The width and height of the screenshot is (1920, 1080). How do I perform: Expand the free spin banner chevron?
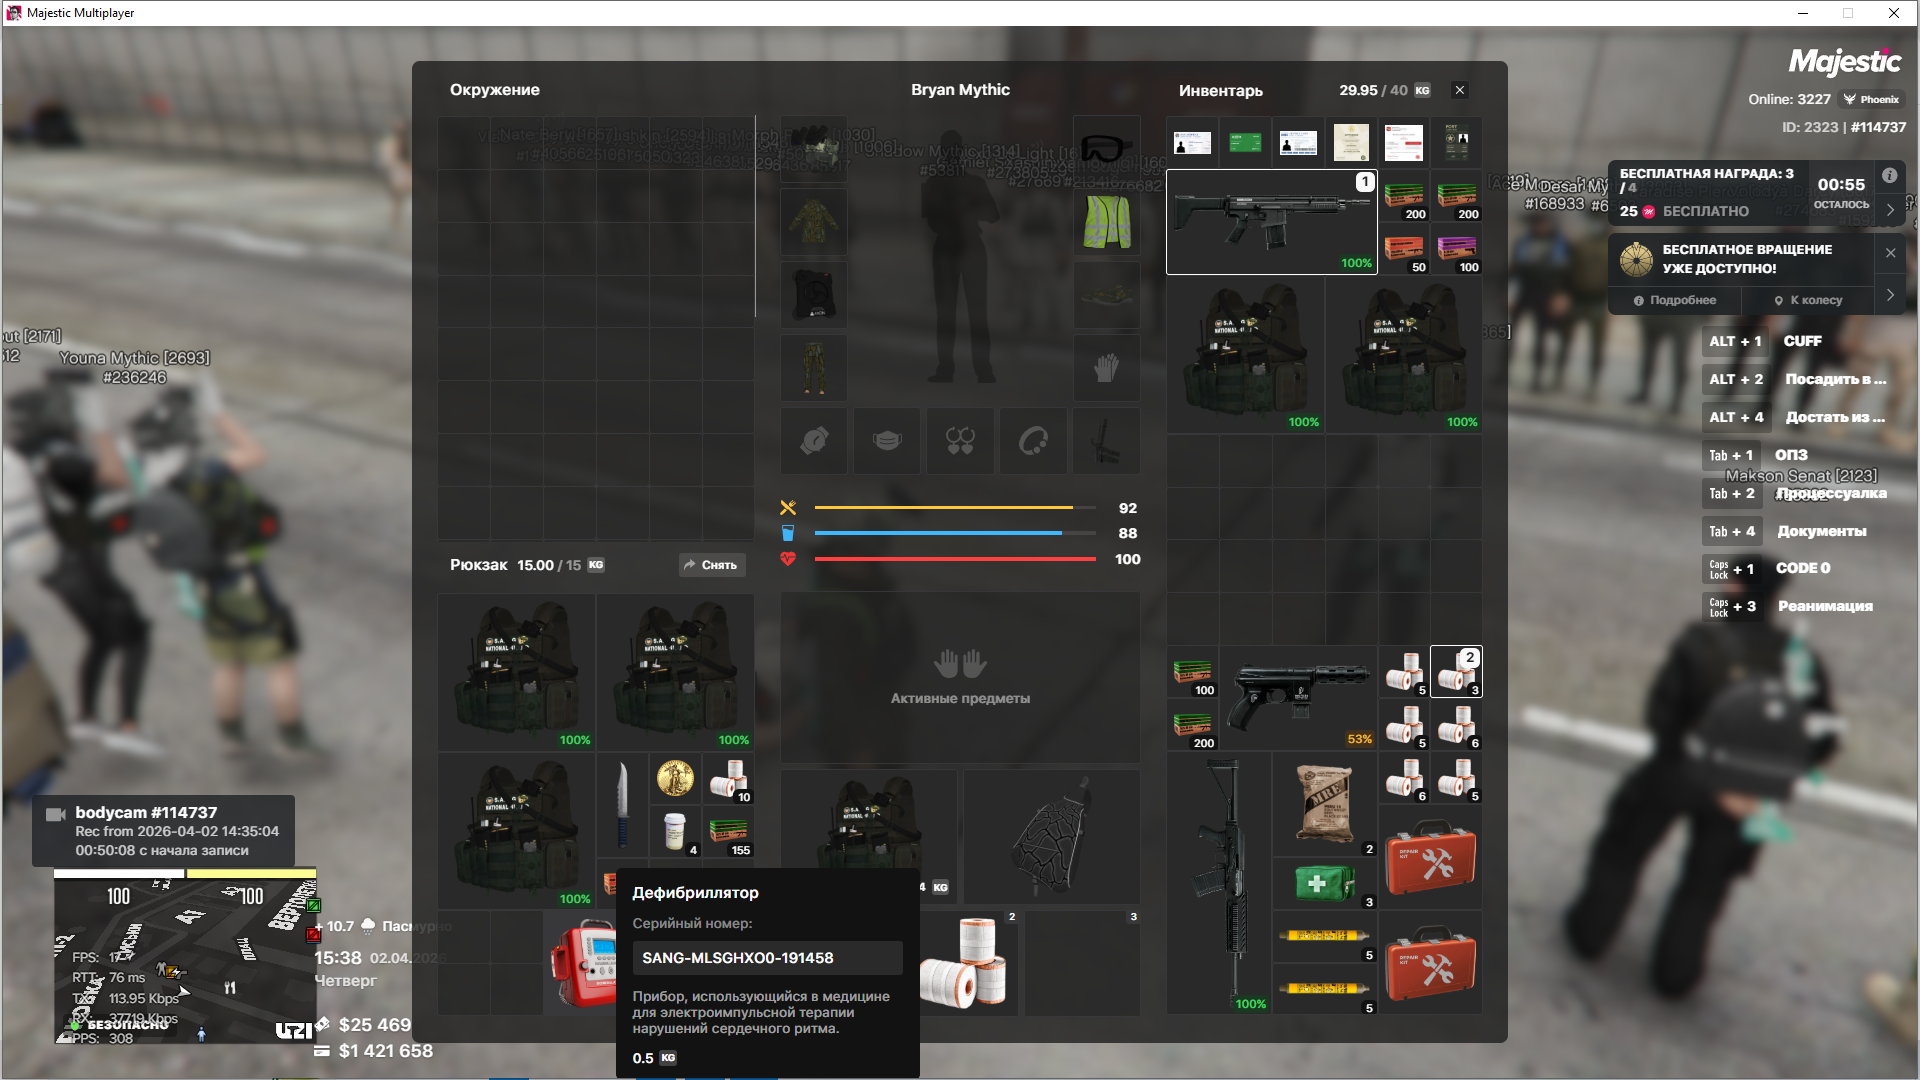coord(1890,295)
